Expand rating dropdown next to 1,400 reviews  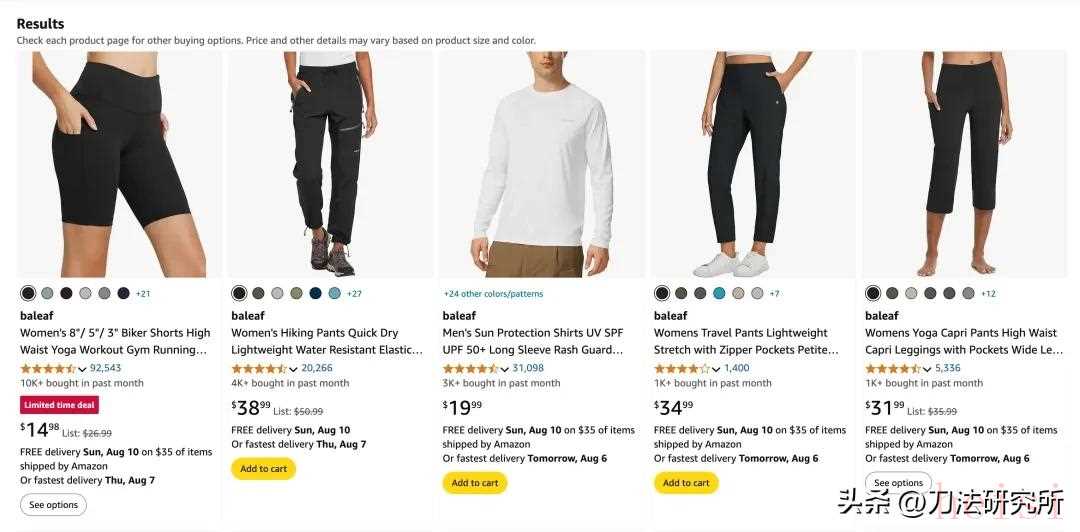point(716,369)
